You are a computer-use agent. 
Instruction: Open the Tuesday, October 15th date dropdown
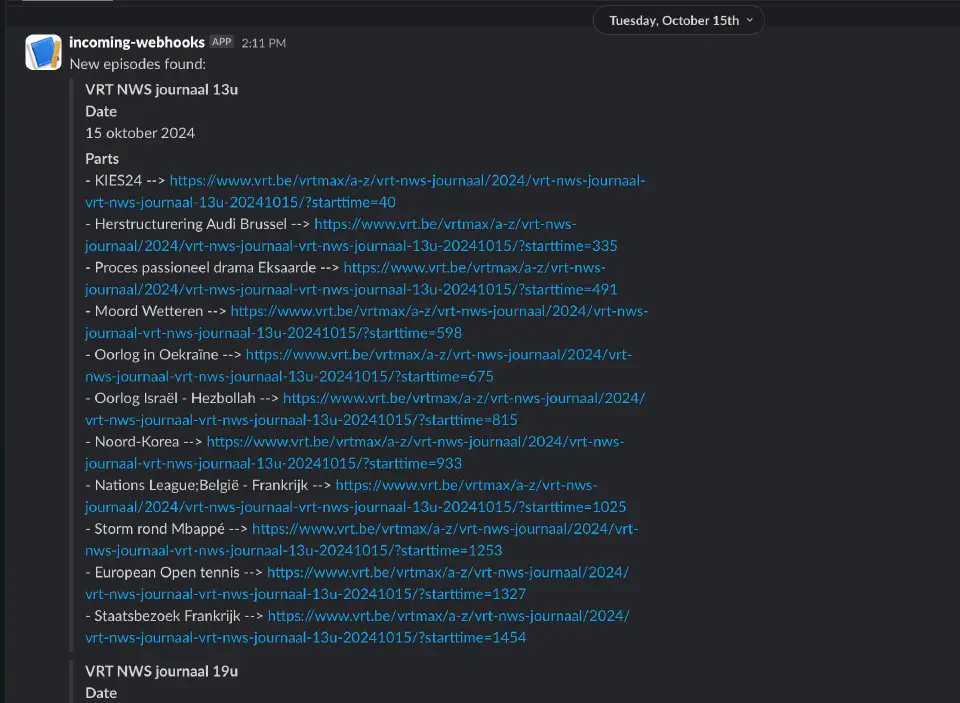[678, 20]
